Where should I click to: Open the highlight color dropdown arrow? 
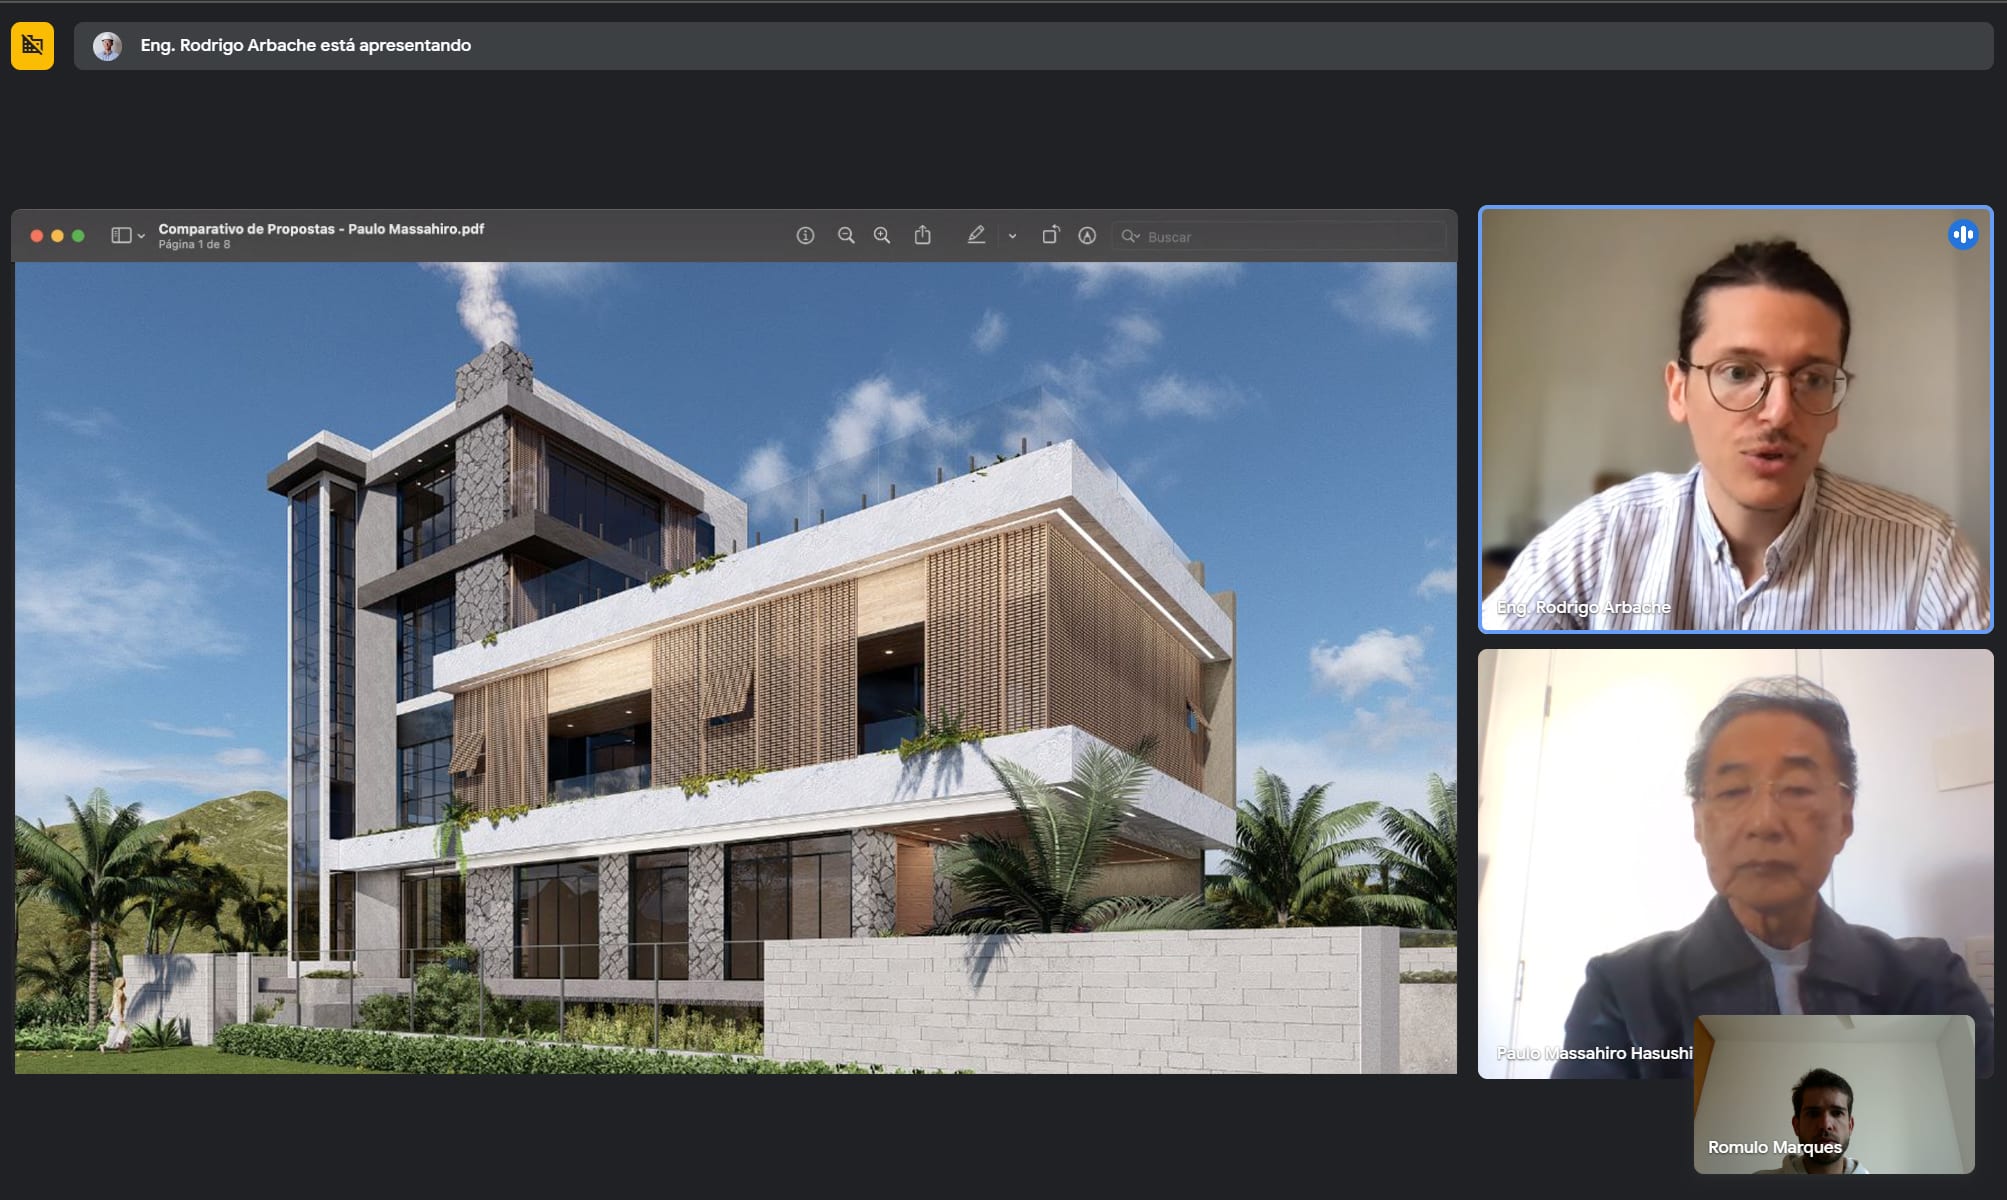pos(1012,237)
